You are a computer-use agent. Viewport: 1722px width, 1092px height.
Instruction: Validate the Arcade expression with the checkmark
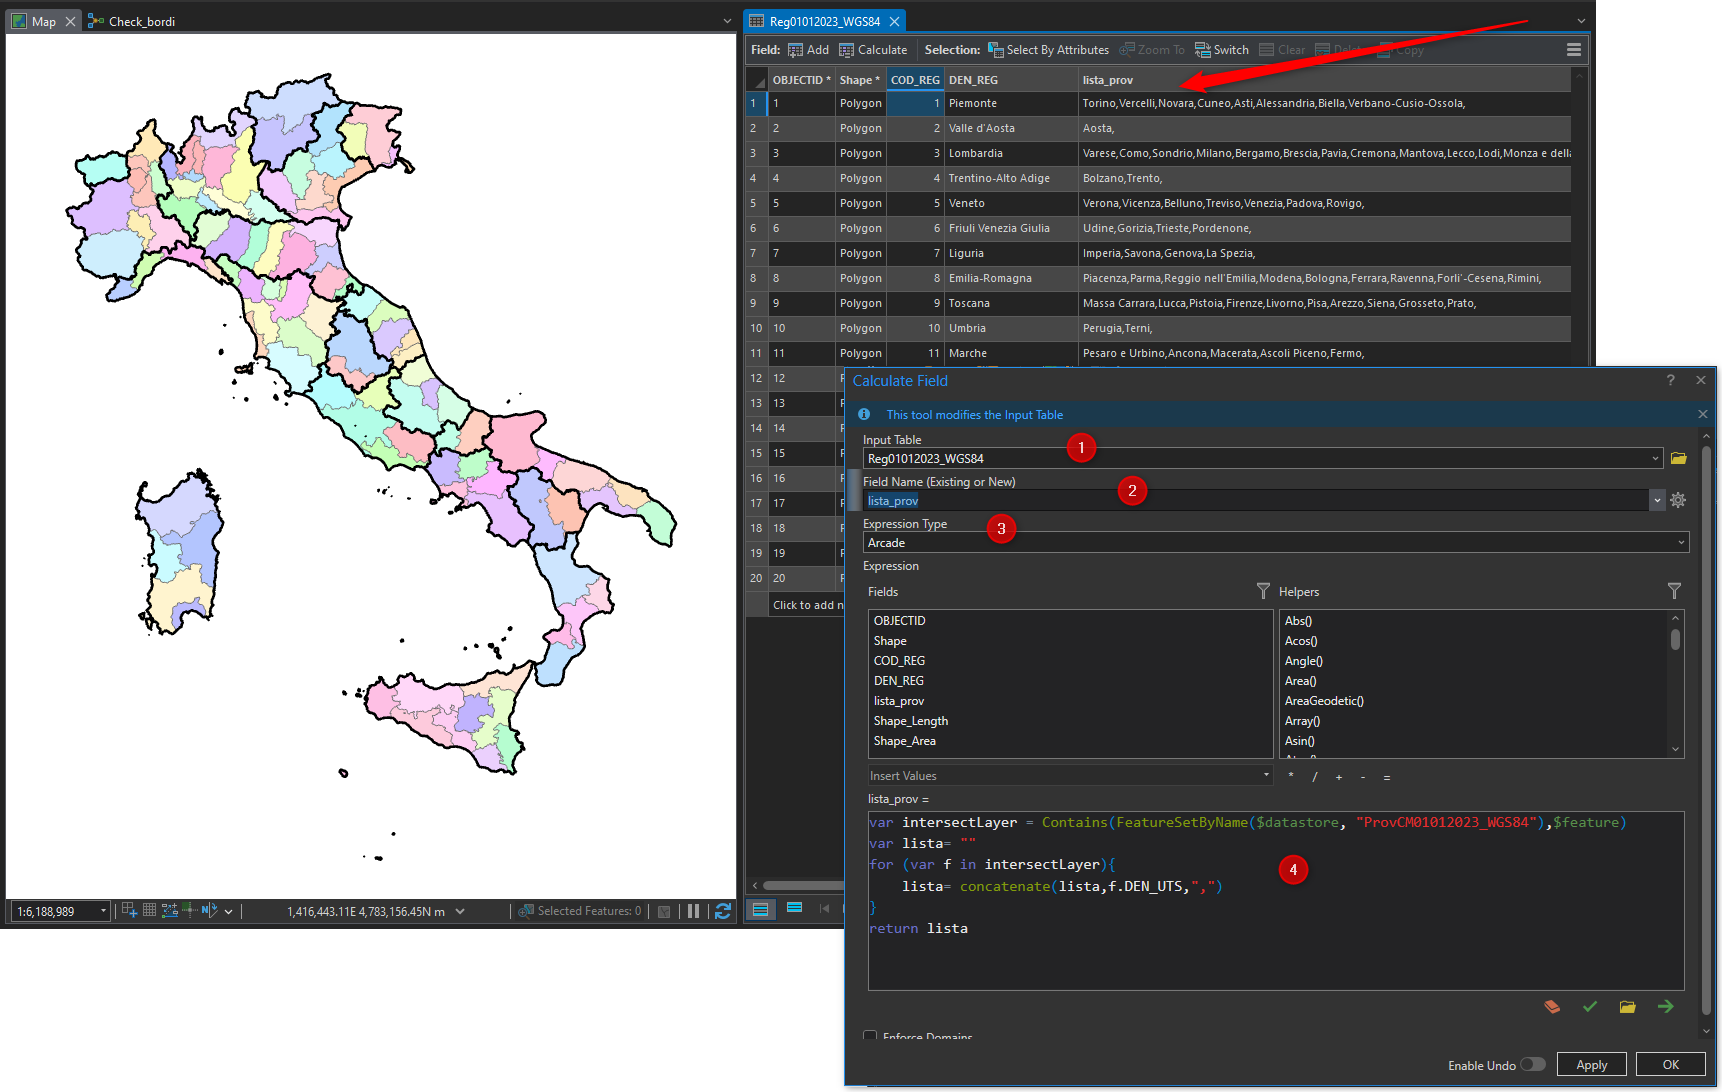(x=1590, y=1007)
